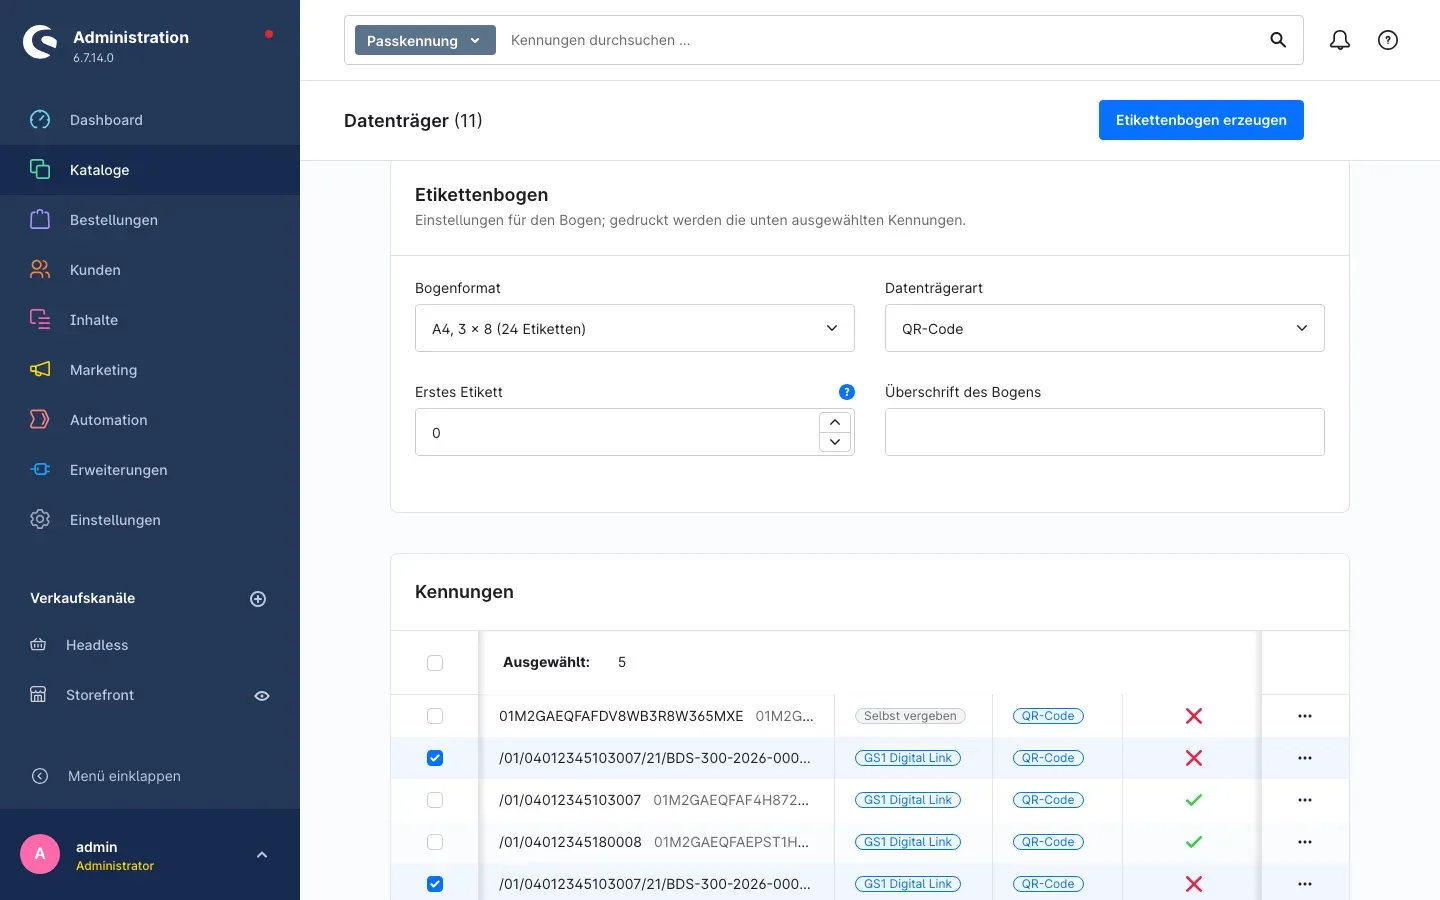Open the notifications bell
This screenshot has height=900, width=1440.
(x=1340, y=40)
